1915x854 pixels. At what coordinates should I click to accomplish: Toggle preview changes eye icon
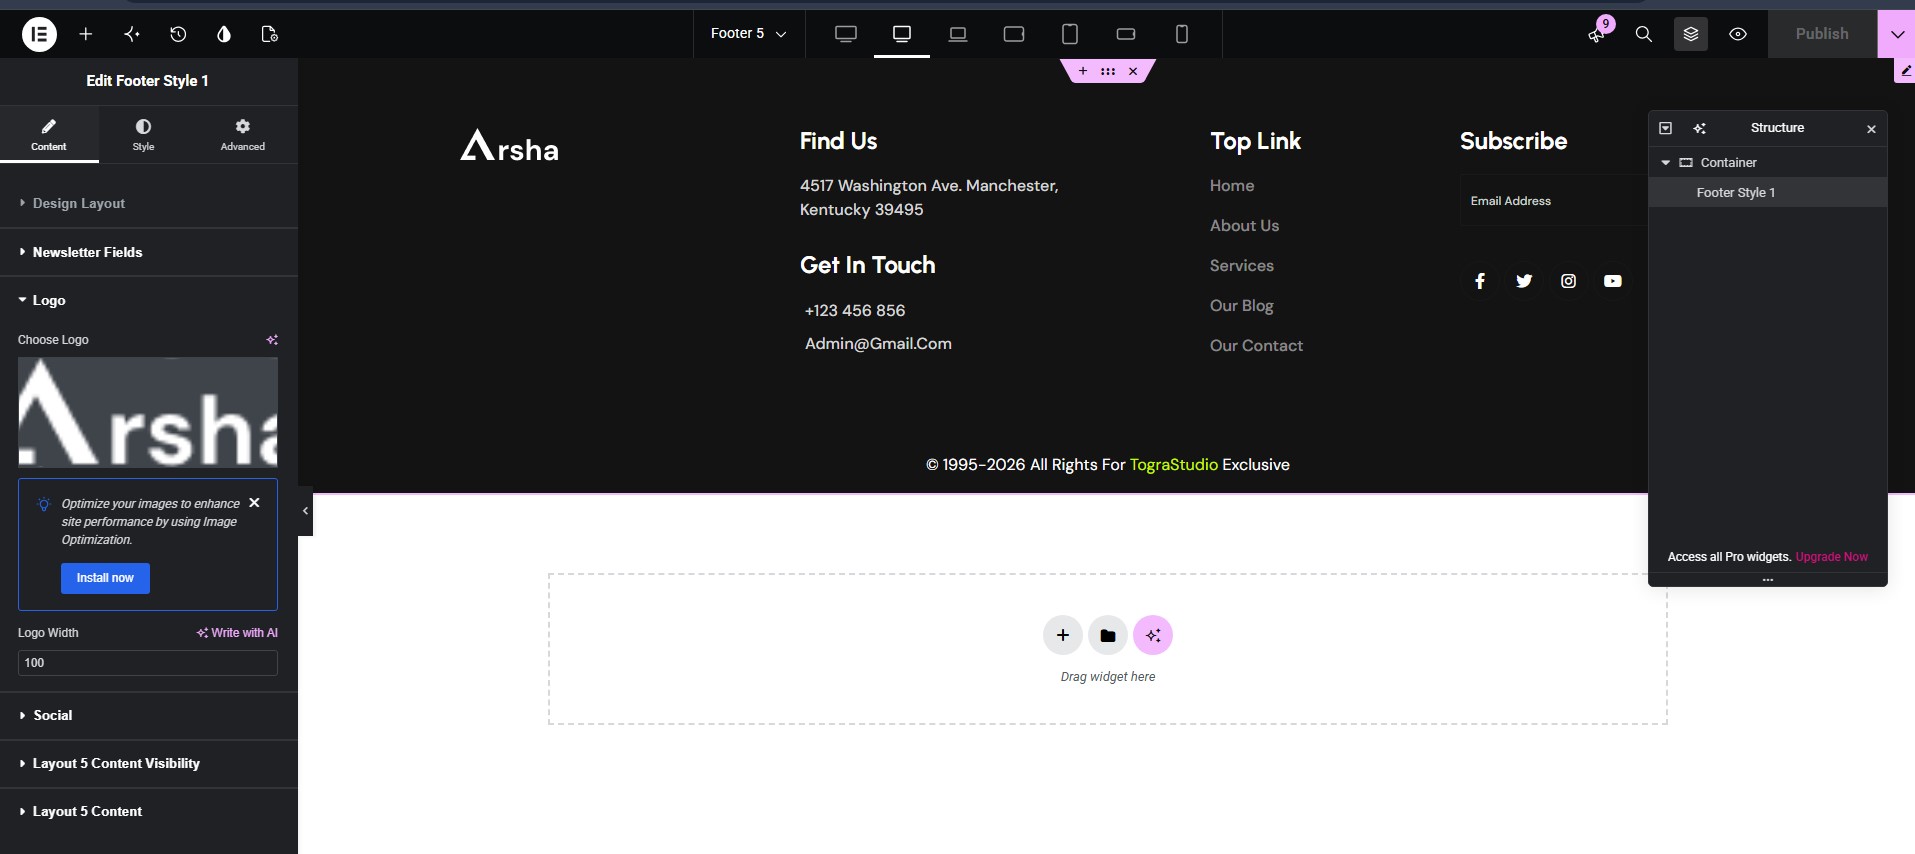coord(1738,34)
